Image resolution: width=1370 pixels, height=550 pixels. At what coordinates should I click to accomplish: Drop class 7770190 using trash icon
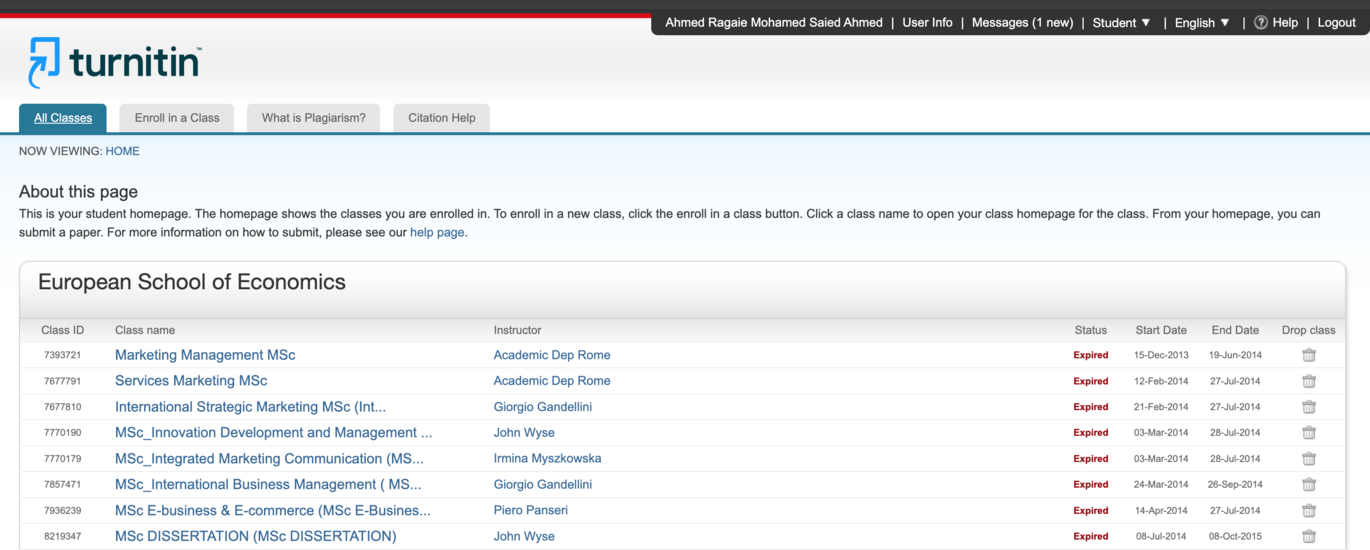[1309, 433]
